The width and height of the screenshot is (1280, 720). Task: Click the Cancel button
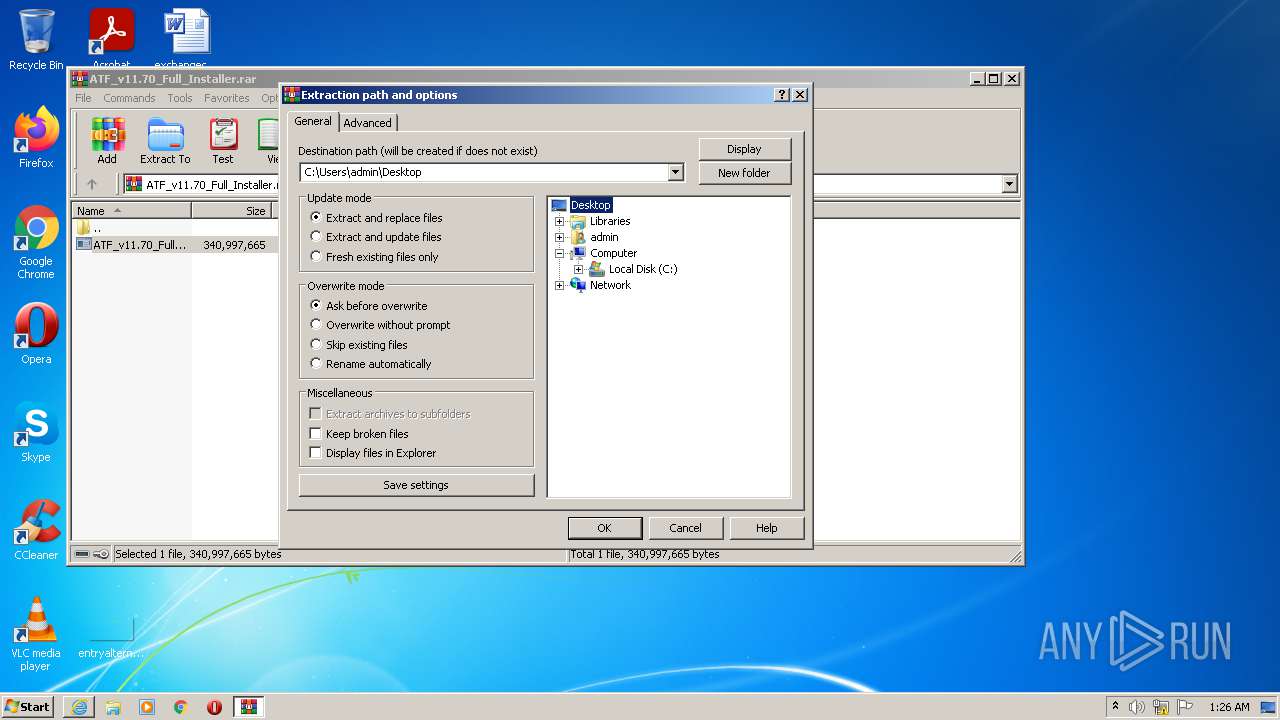(685, 528)
